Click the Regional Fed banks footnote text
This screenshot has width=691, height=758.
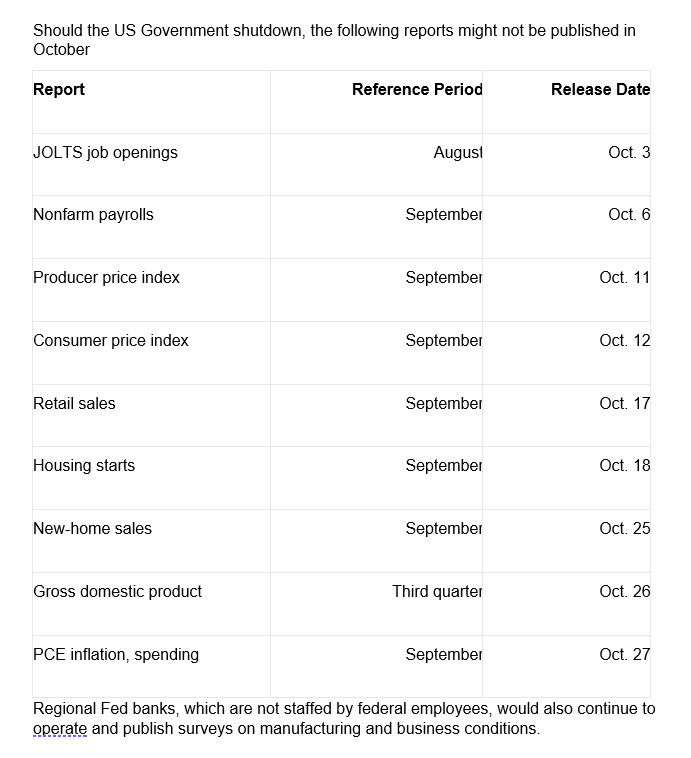tap(344, 718)
